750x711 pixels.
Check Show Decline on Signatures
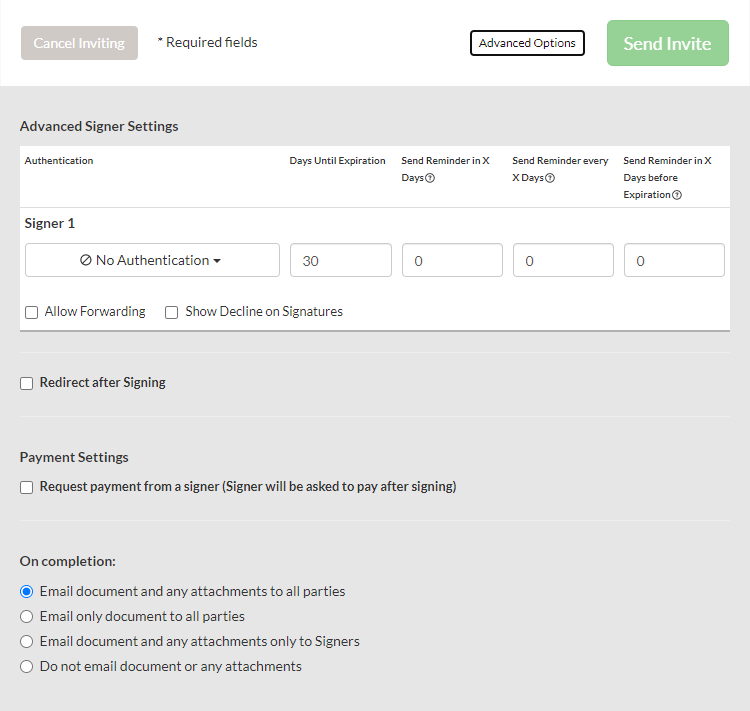pyautogui.click(x=172, y=312)
